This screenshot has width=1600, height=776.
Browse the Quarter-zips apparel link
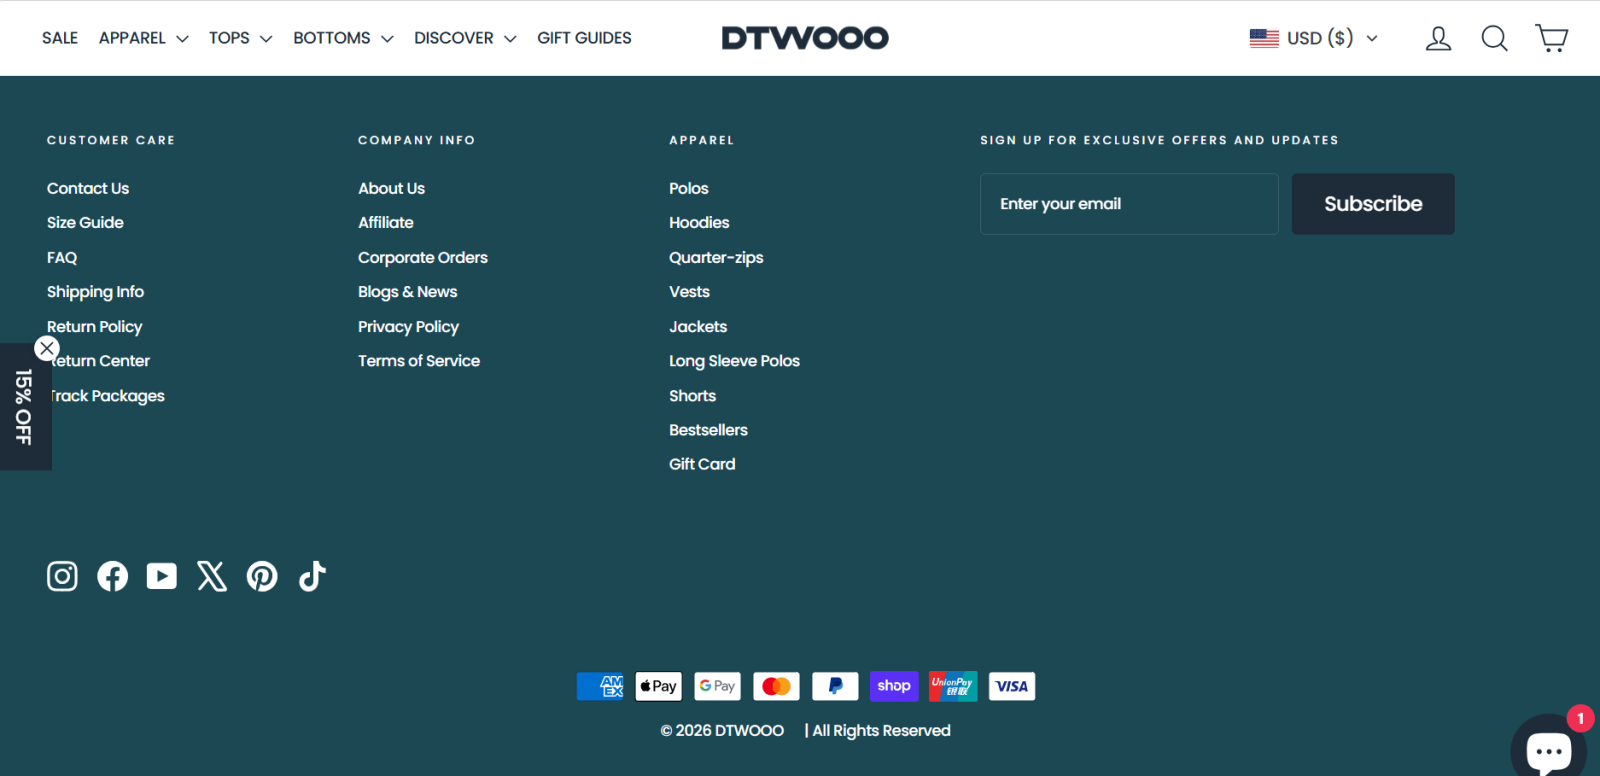716,257
